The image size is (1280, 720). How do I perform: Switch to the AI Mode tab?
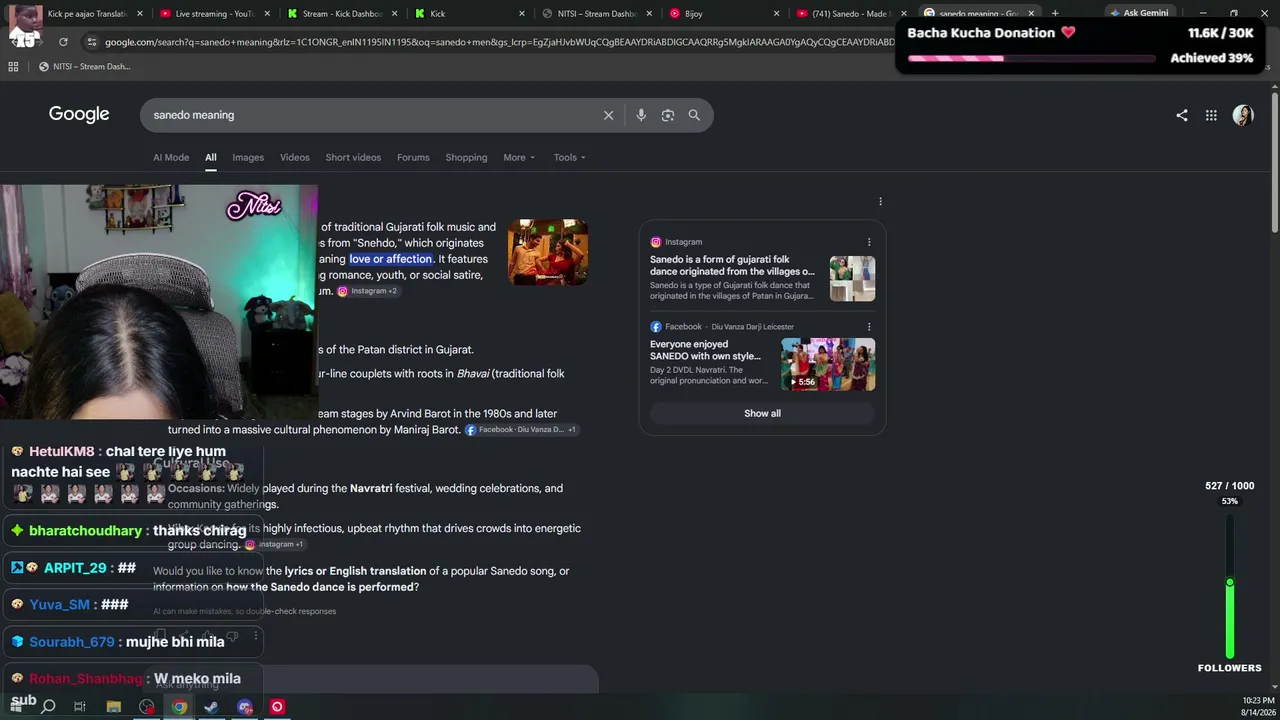[171, 157]
